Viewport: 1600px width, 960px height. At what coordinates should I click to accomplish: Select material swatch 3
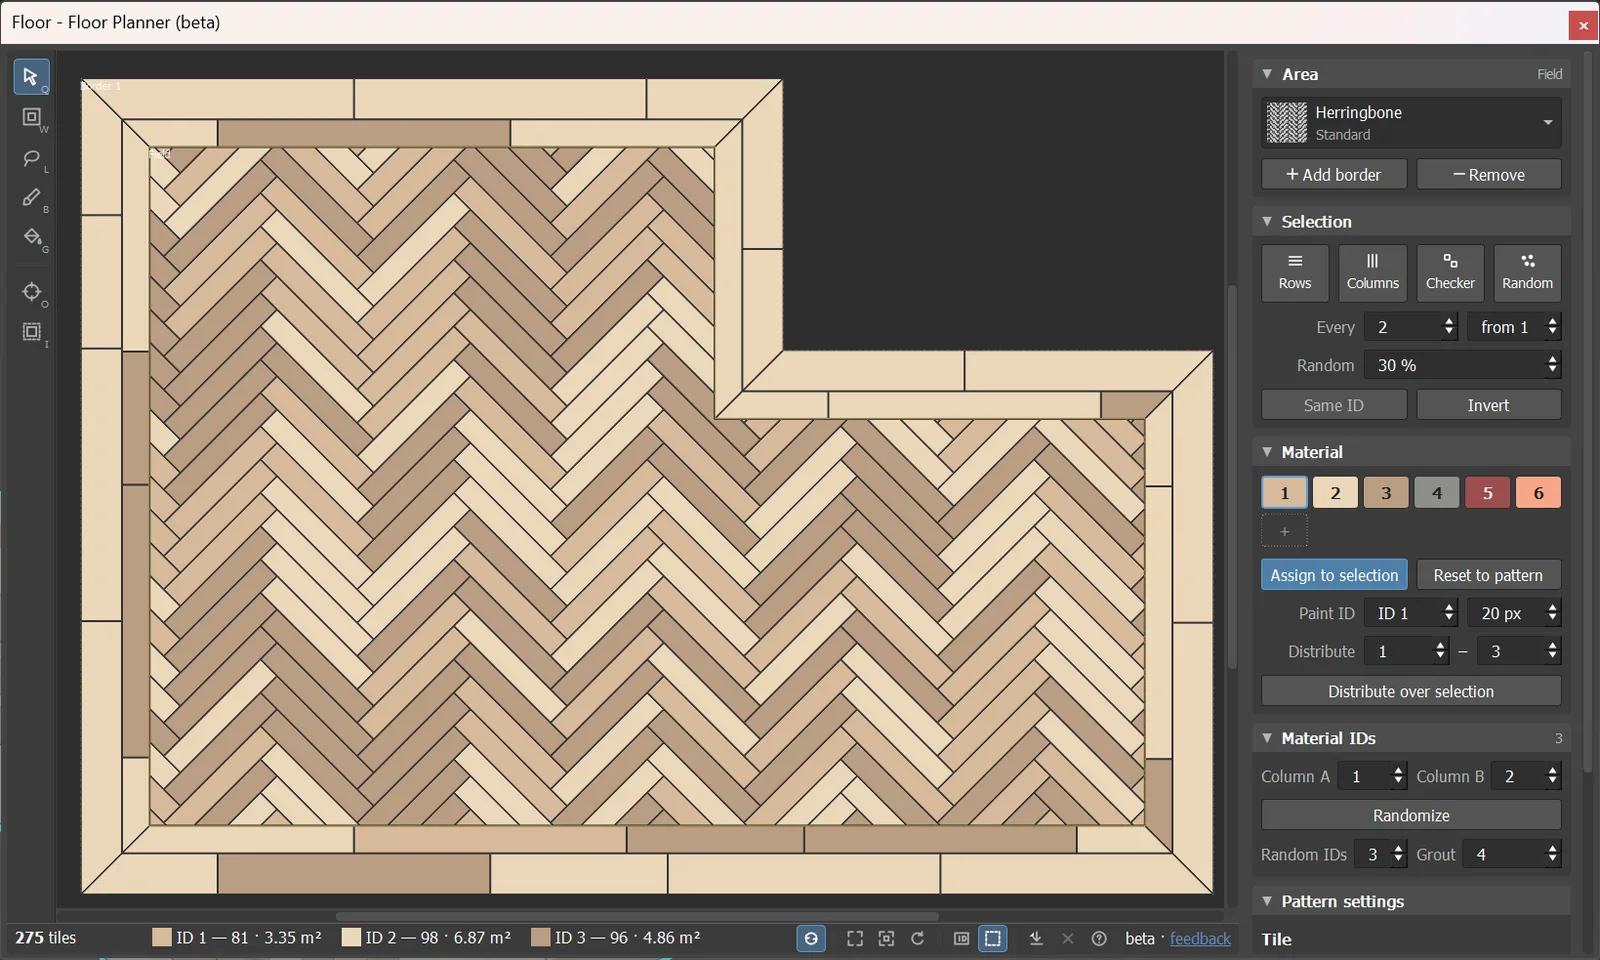click(1386, 492)
